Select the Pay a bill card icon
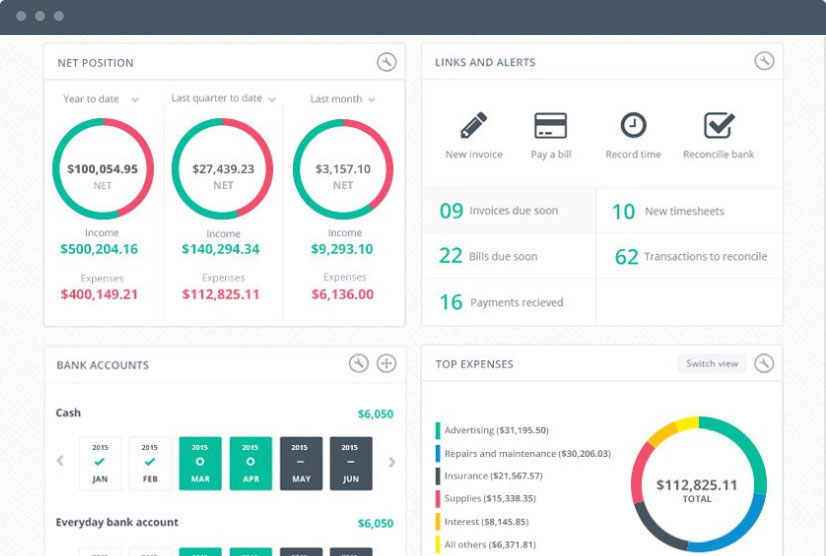The height and width of the screenshot is (556, 826). 550,125
